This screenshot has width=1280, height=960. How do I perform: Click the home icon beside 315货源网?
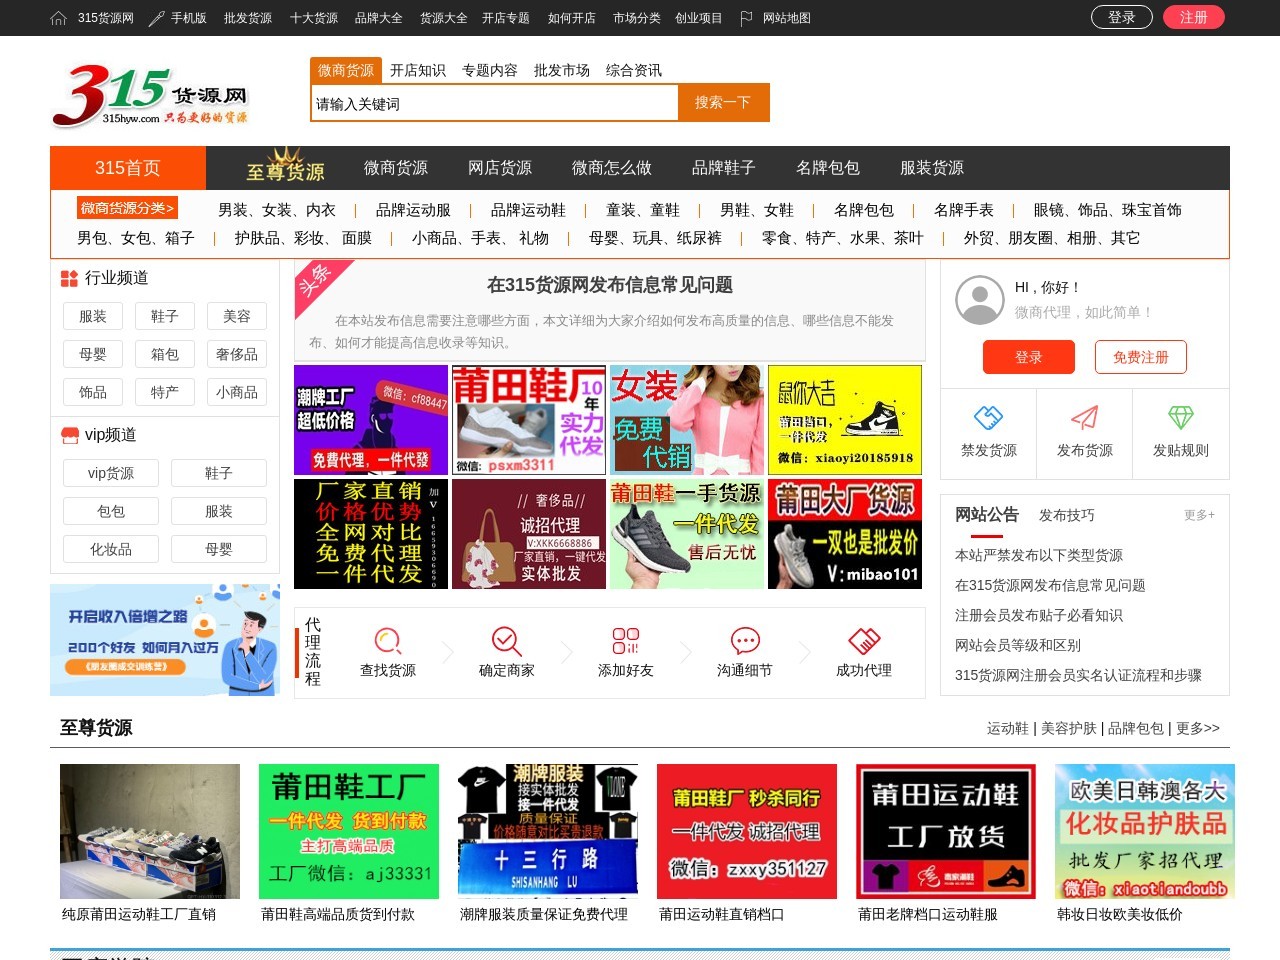pyautogui.click(x=59, y=18)
